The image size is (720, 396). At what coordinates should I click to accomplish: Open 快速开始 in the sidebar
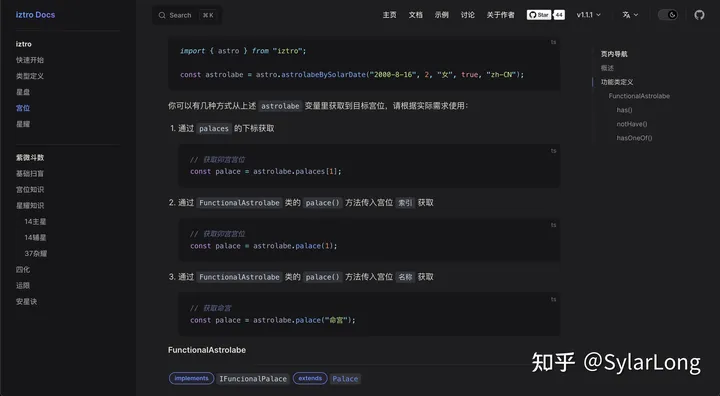[x=30, y=60]
